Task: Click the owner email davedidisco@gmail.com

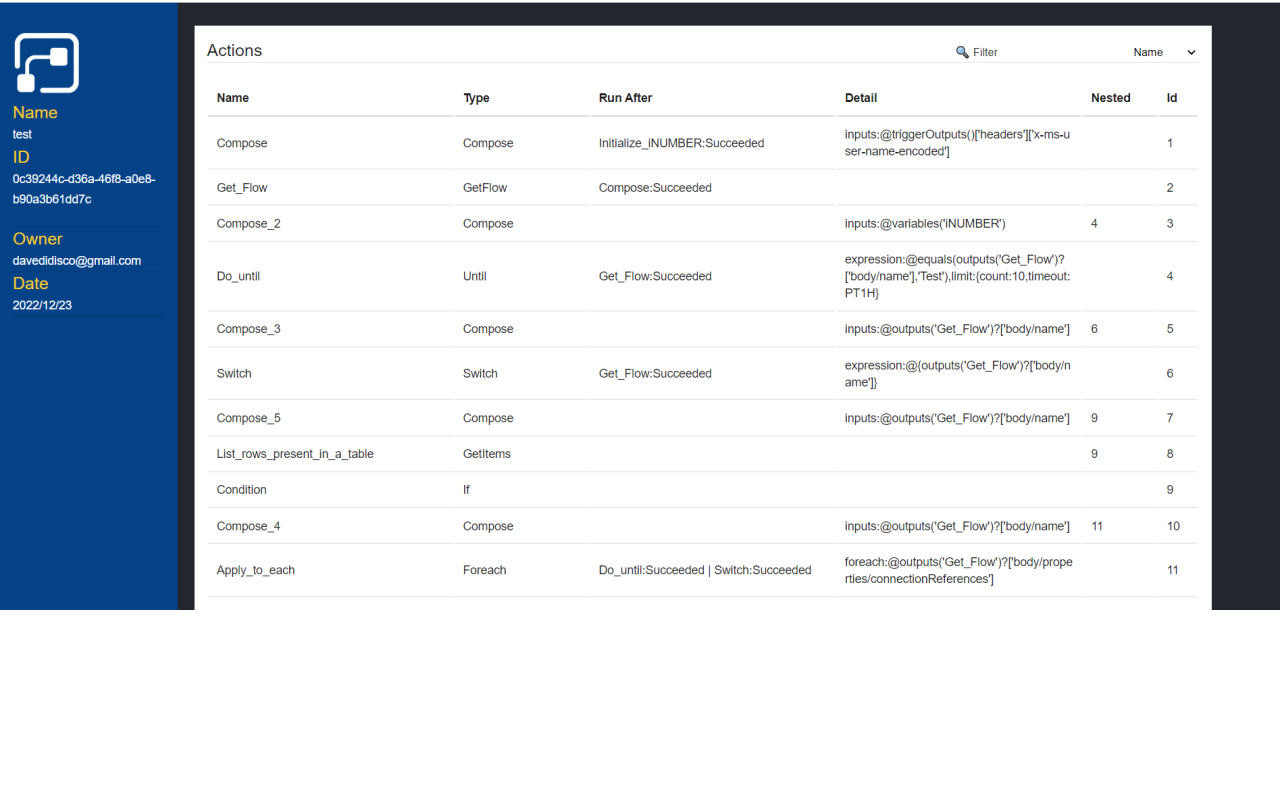Action: (77, 261)
